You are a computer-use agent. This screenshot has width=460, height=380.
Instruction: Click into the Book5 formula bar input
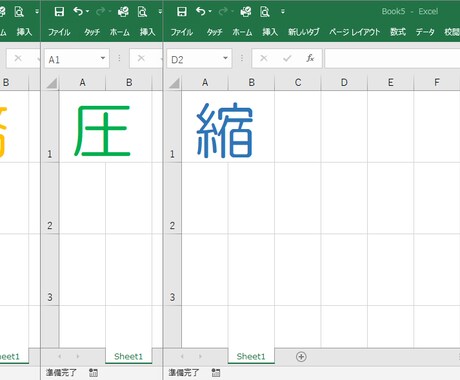point(392,59)
